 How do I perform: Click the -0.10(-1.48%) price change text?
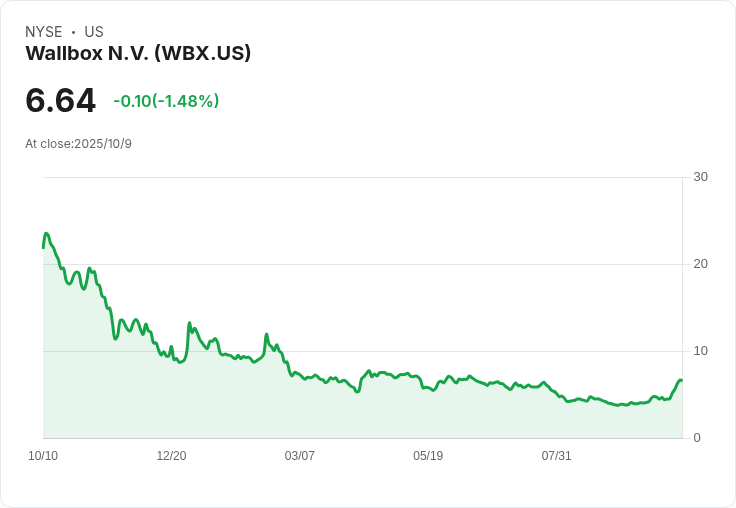point(166,101)
